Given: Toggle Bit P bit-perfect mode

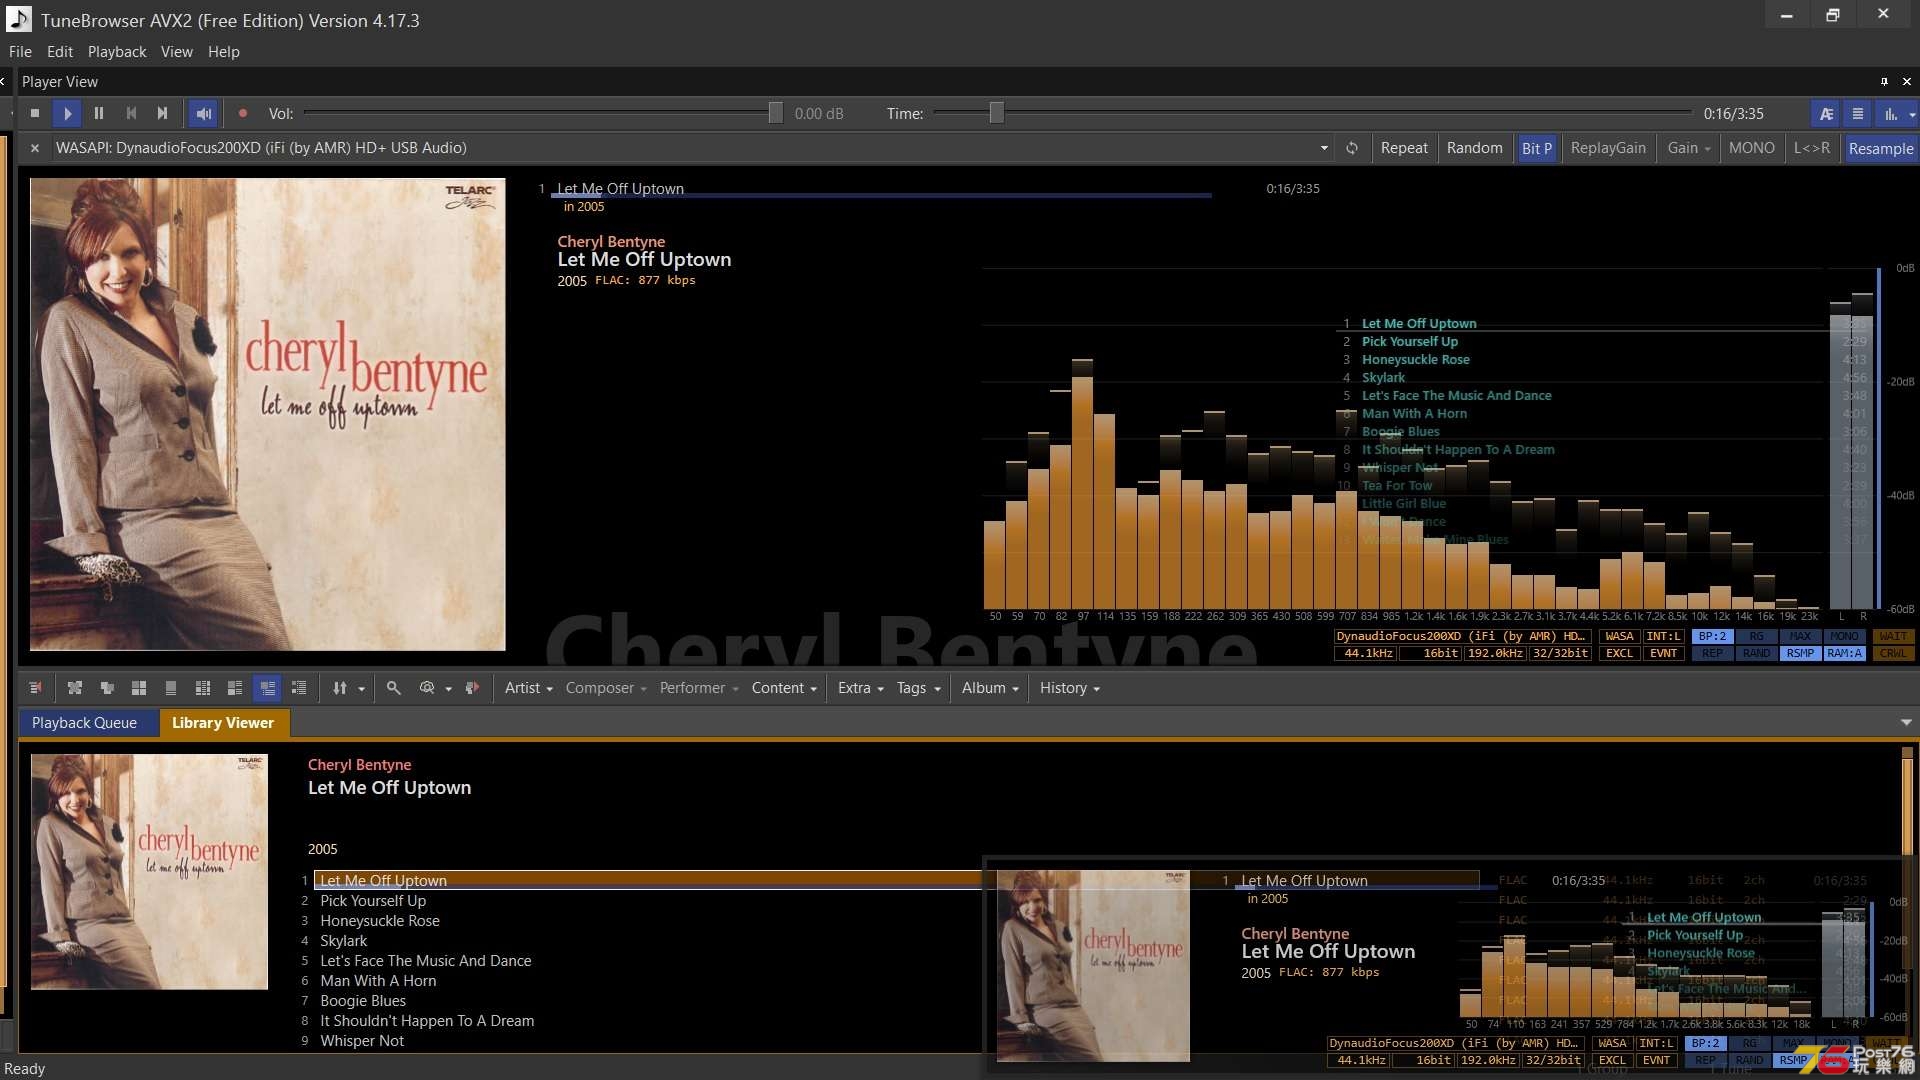Looking at the screenshot, I should coord(1536,148).
